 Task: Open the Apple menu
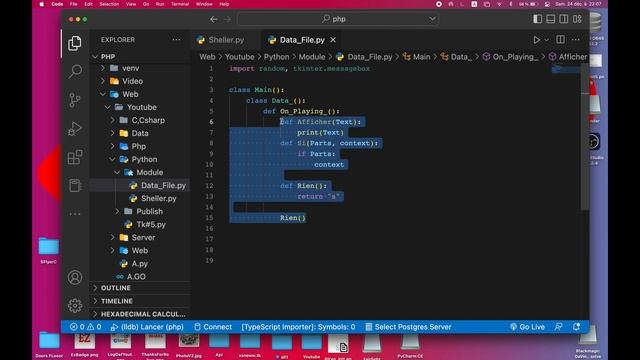point(41,4)
